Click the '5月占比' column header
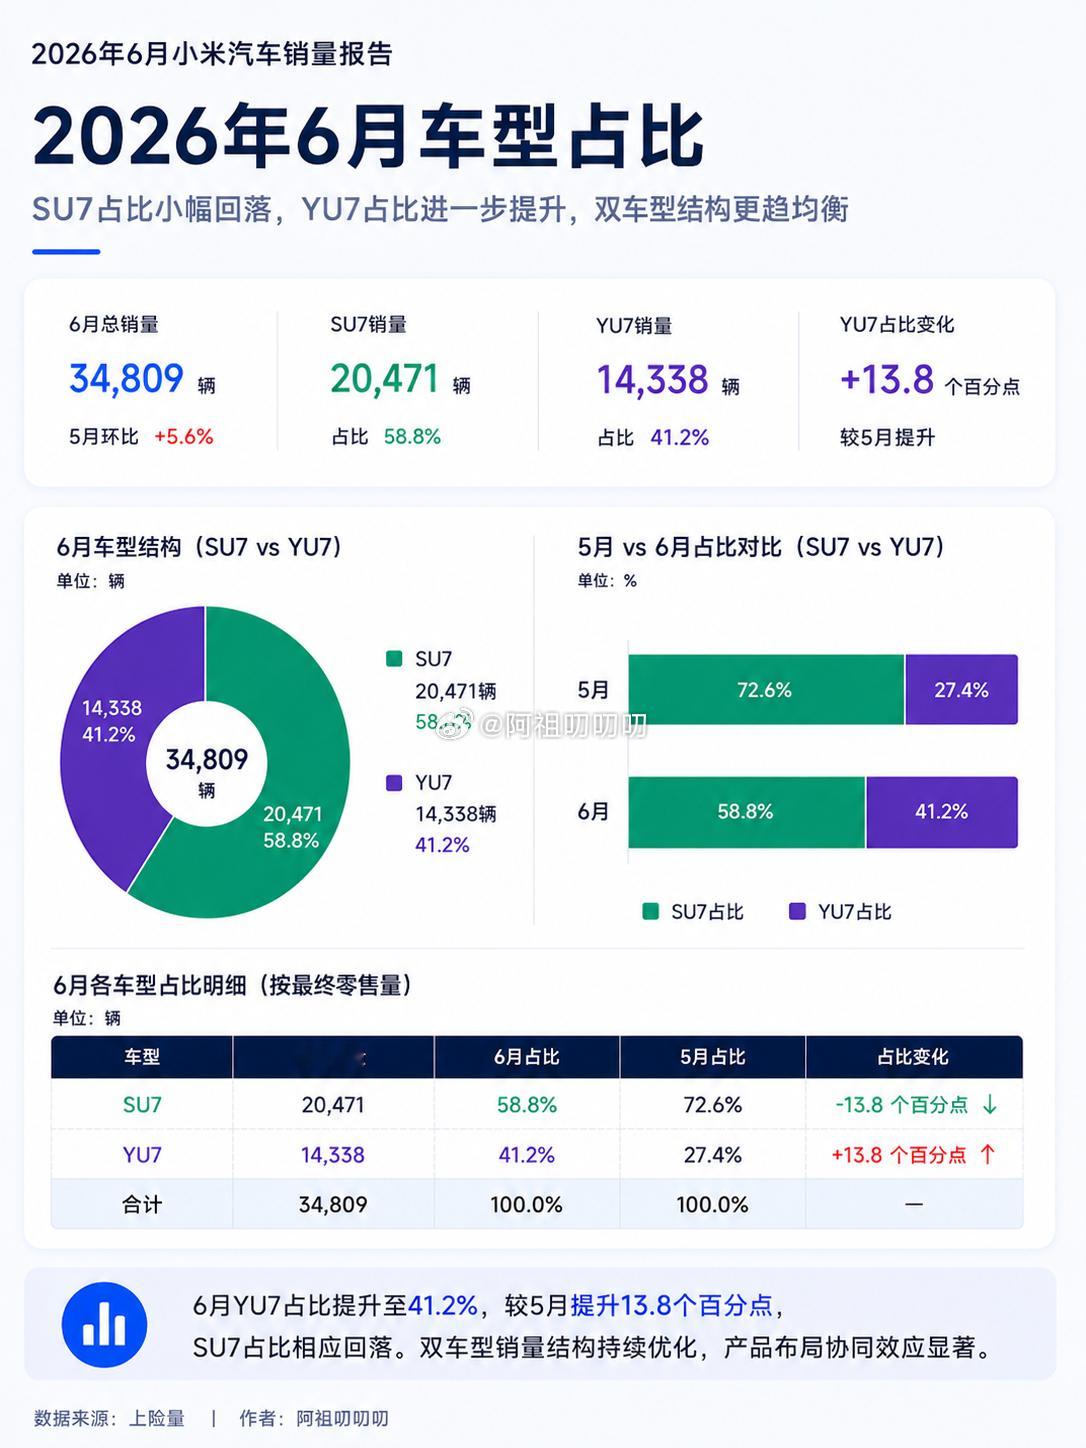 713,1057
